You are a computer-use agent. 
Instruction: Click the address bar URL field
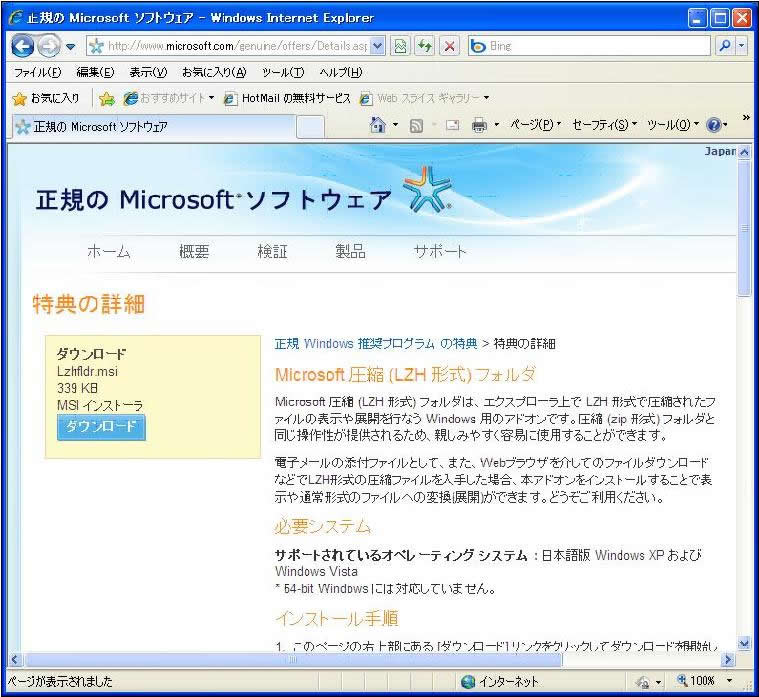pyautogui.click(x=237, y=46)
